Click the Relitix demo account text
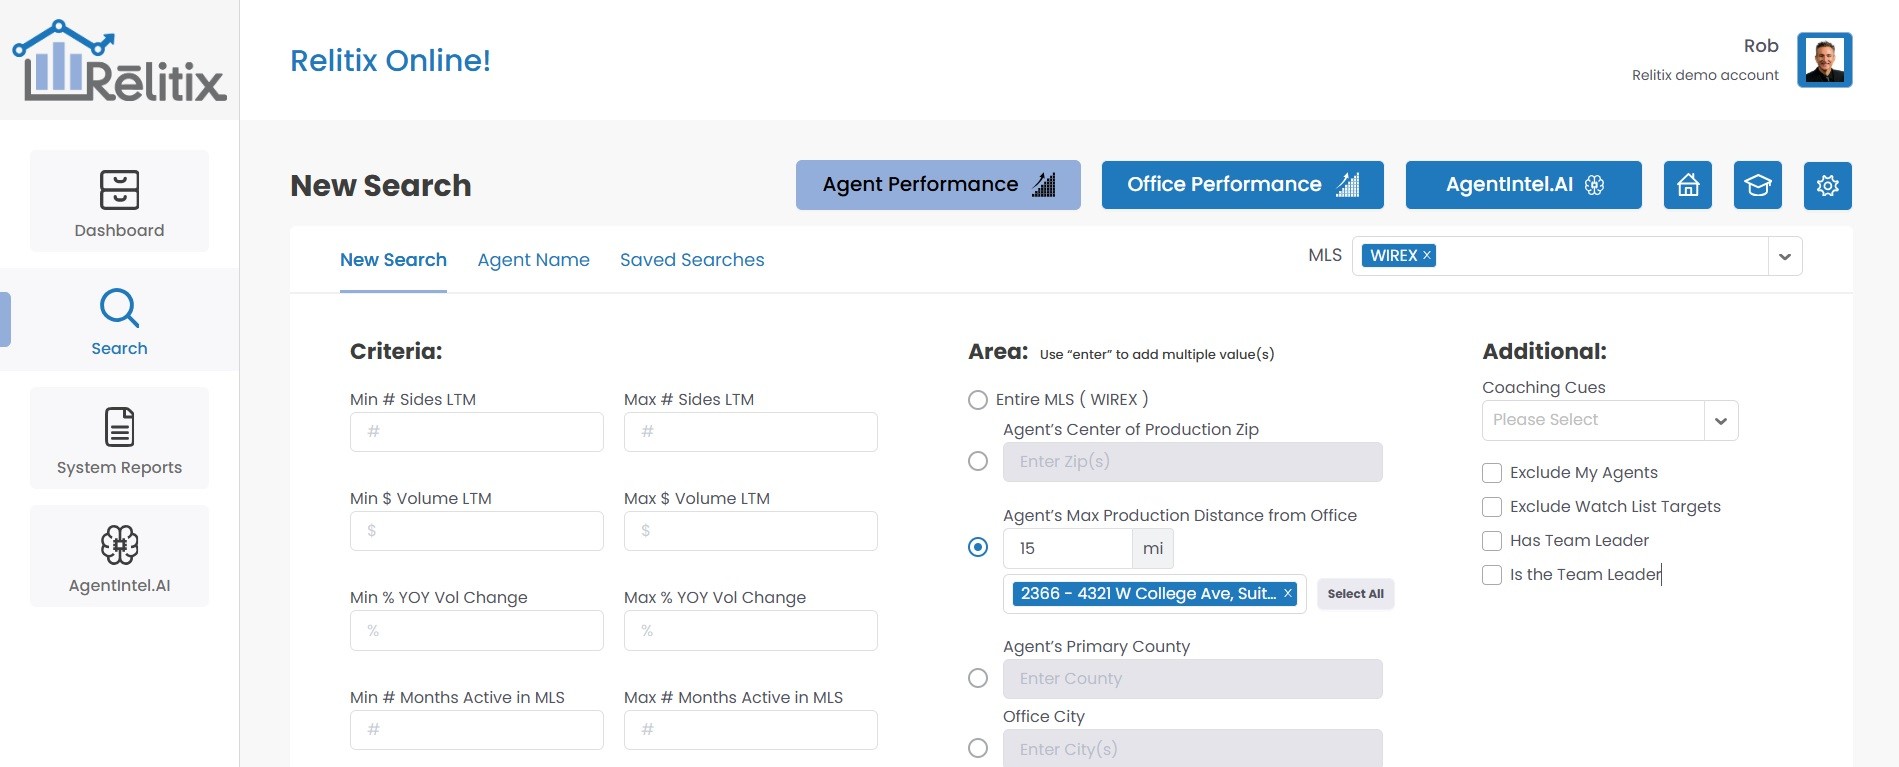The height and width of the screenshot is (767, 1899). 1705,75
